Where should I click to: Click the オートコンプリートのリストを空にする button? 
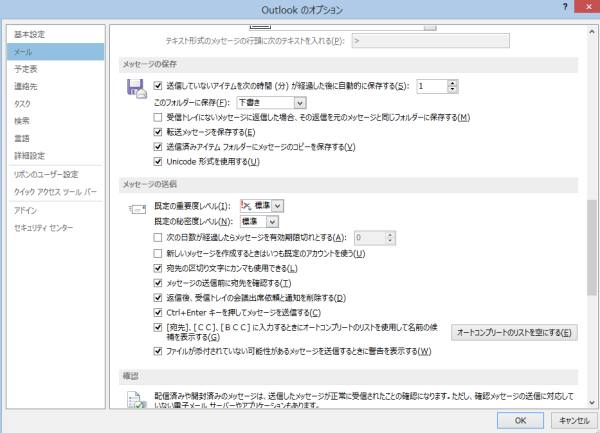pyautogui.click(x=514, y=332)
